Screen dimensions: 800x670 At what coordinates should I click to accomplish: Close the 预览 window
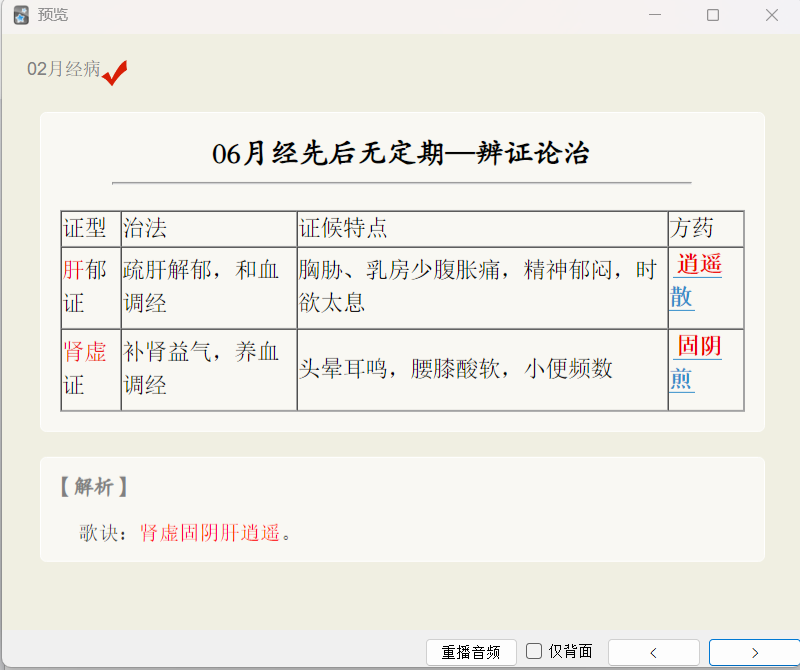click(x=772, y=15)
